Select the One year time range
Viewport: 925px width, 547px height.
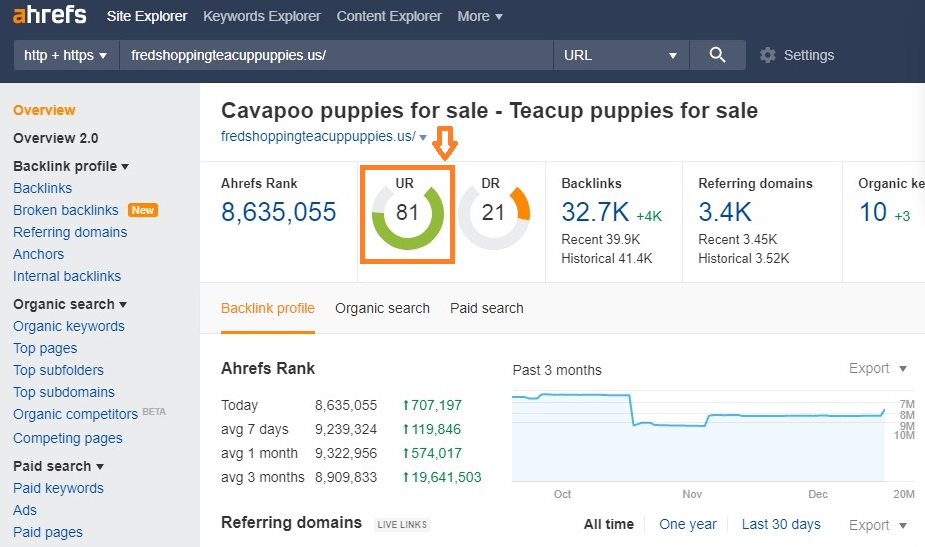(688, 524)
